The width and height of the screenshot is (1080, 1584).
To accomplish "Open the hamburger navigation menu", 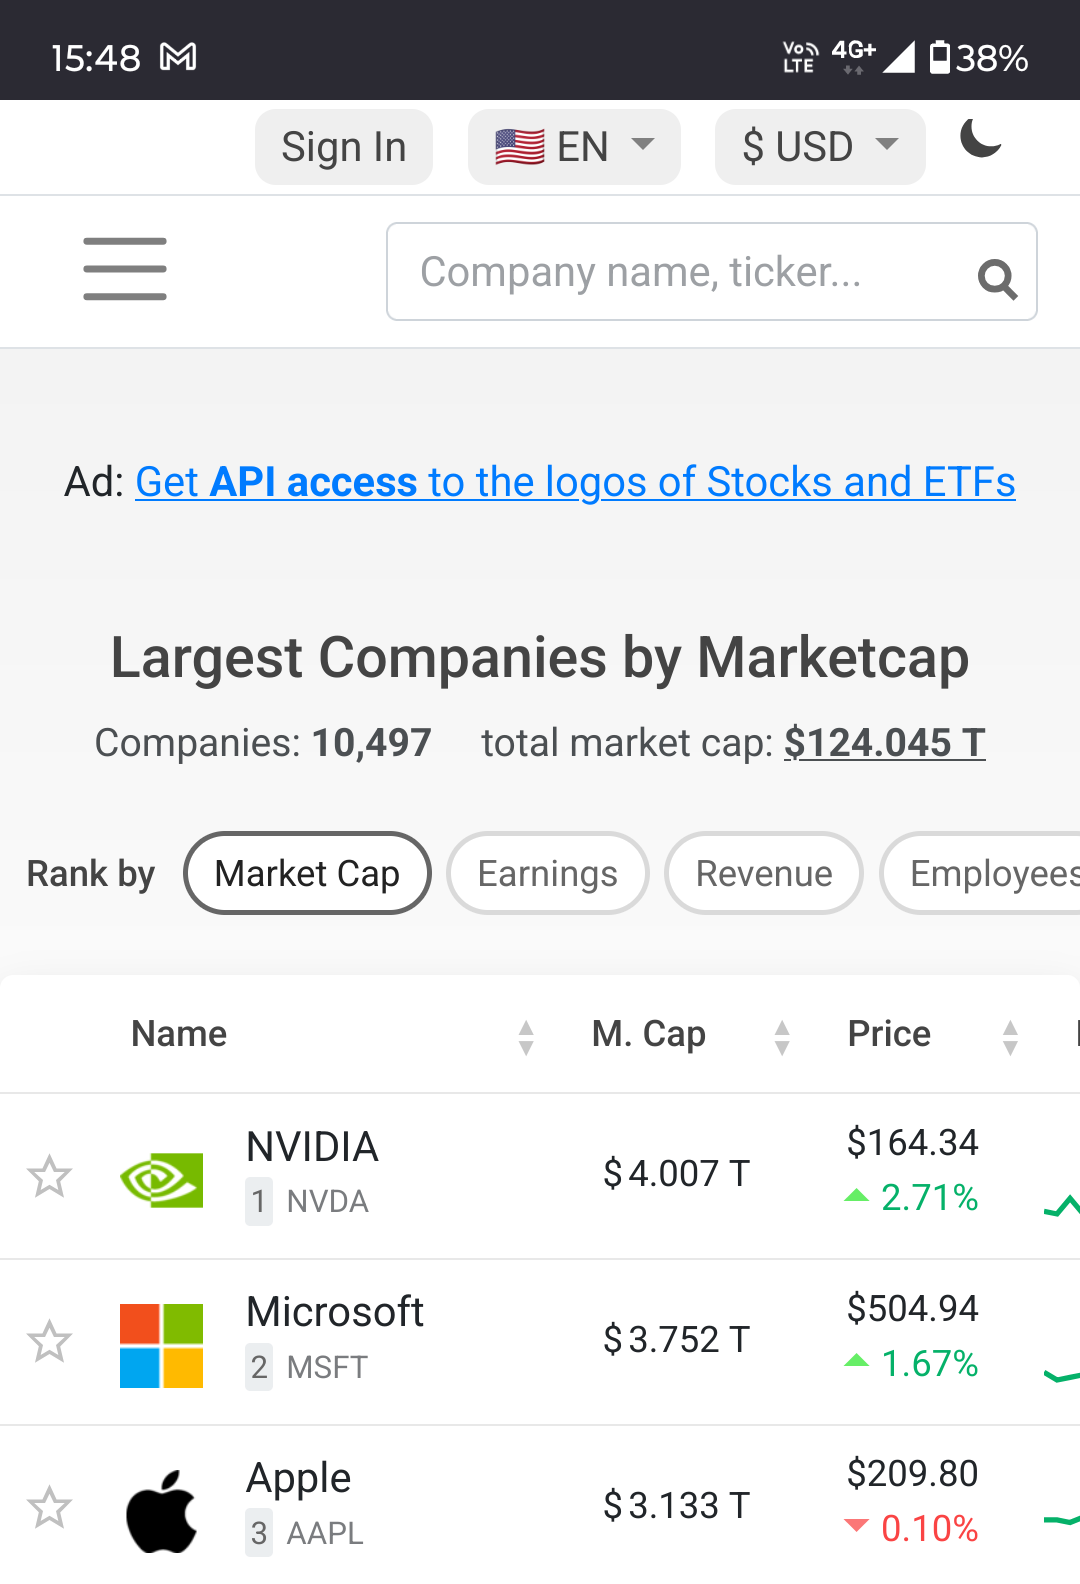I will [x=125, y=269].
